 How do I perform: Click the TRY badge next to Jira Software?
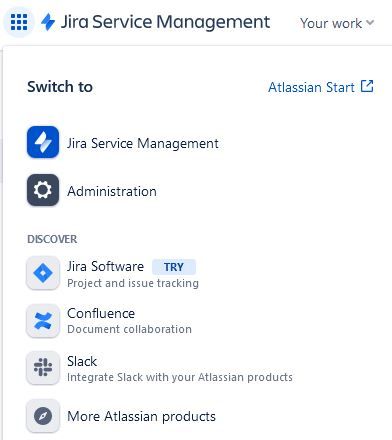point(174,267)
